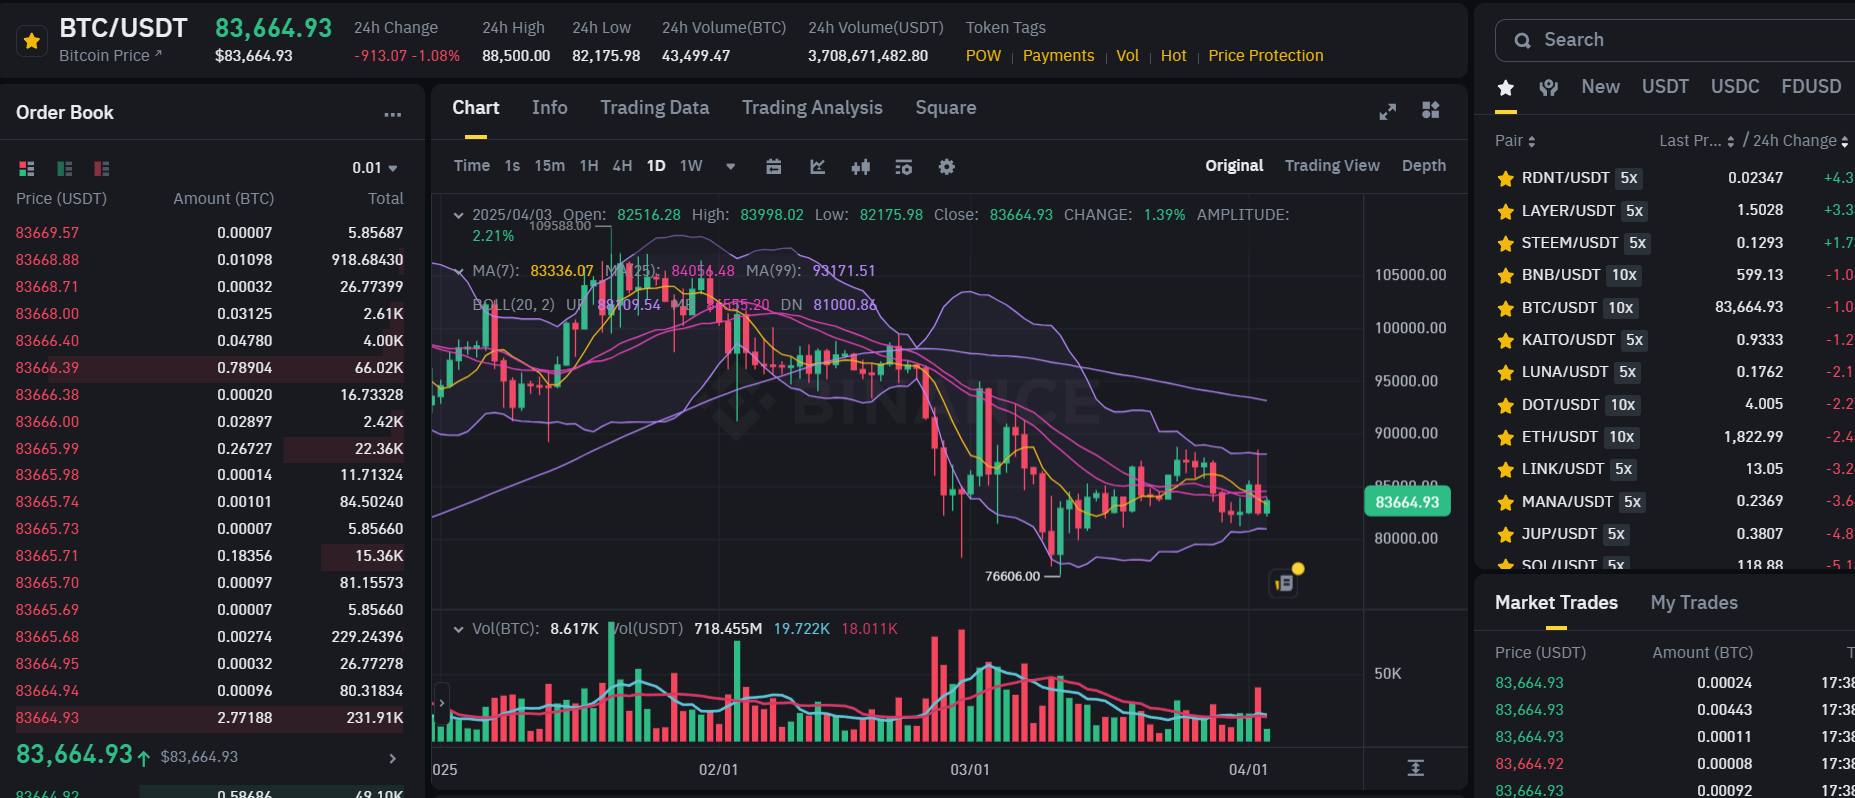
Task: Select the USDC market tab
Action: (1735, 87)
